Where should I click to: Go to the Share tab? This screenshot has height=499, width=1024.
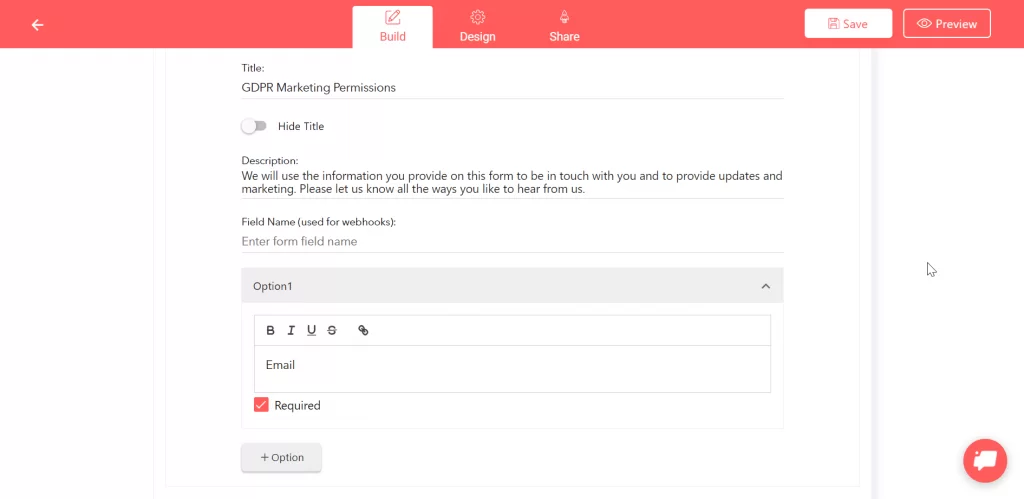(x=564, y=26)
